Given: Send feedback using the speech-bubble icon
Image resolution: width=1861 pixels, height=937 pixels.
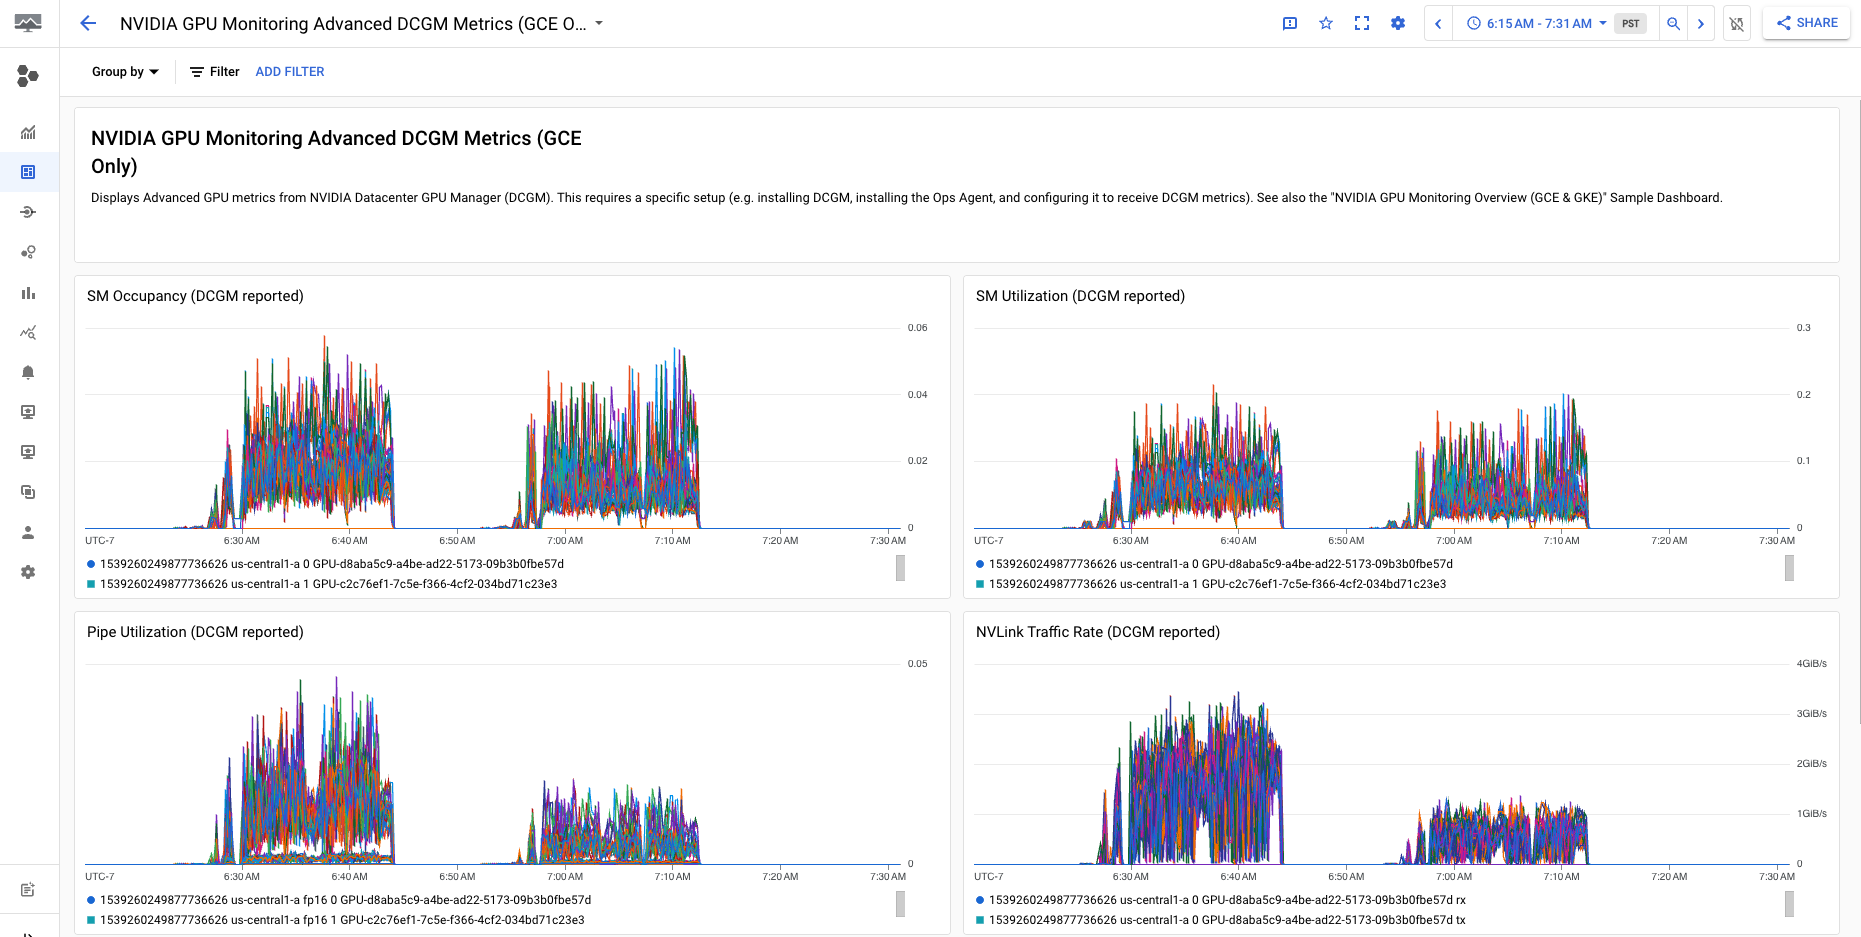Looking at the screenshot, I should point(1289,22).
